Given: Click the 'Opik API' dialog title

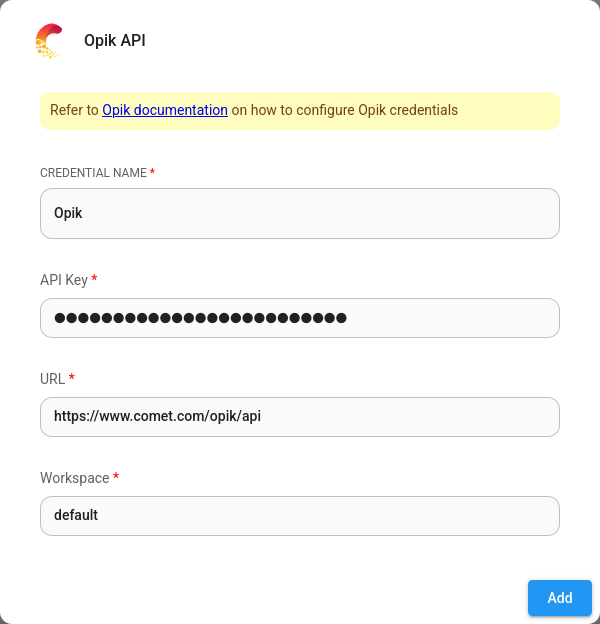Looking at the screenshot, I should click(x=115, y=41).
